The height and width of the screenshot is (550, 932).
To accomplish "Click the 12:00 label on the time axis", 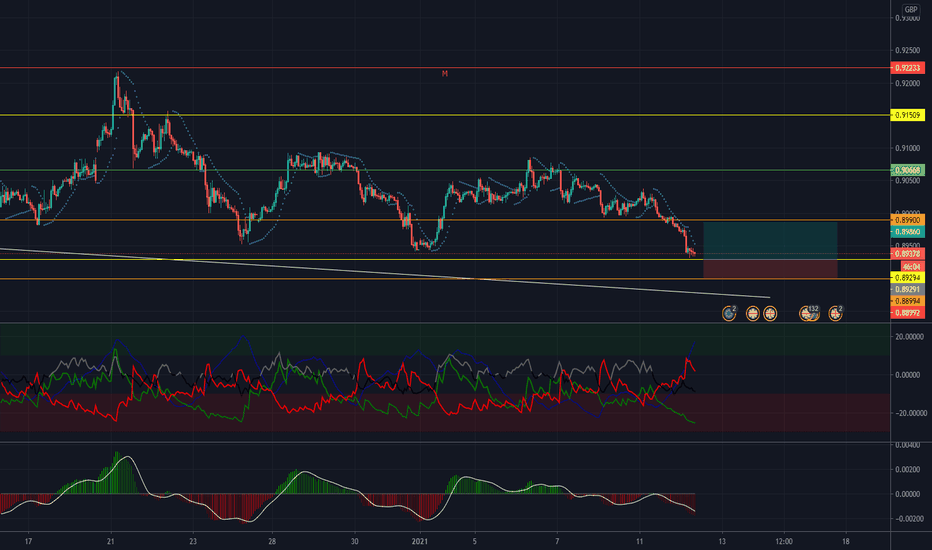I will pos(784,542).
